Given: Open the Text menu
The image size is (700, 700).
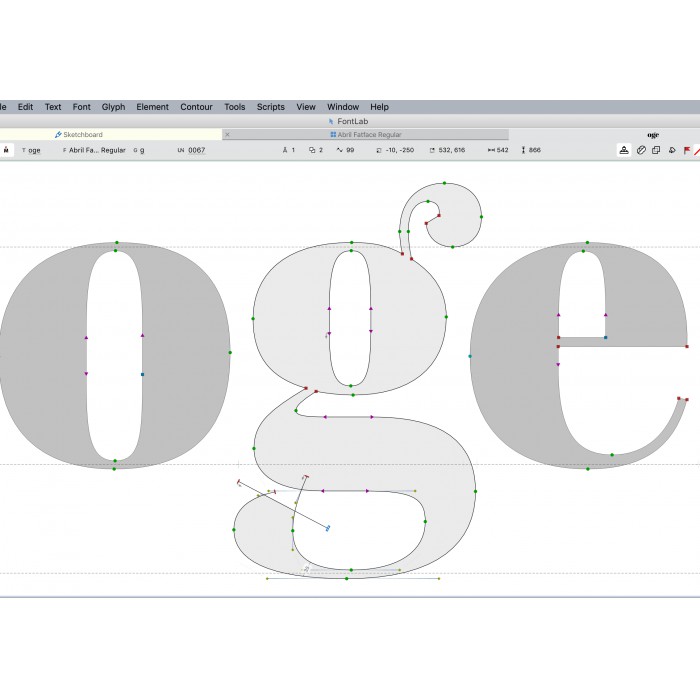Looking at the screenshot, I should pyautogui.click(x=53, y=107).
